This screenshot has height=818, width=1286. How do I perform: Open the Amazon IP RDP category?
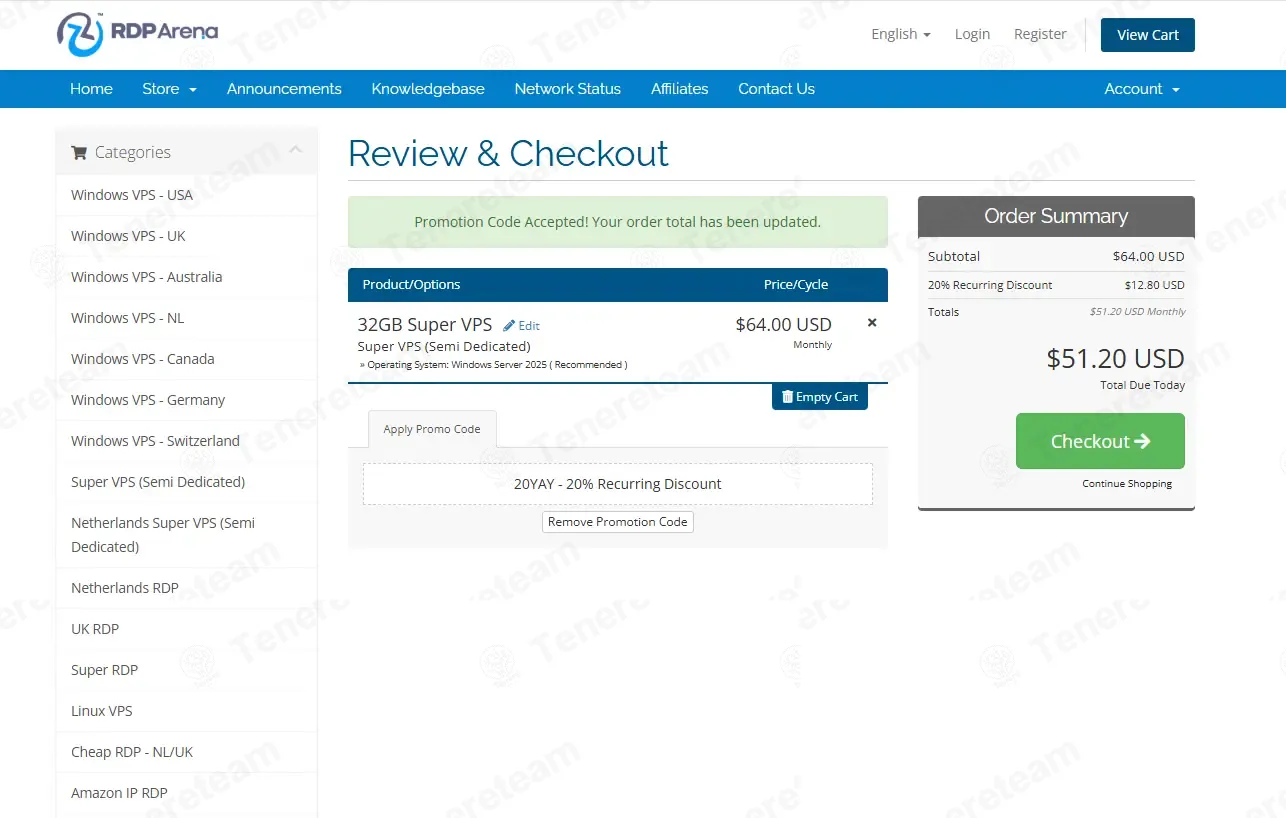click(187, 793)
